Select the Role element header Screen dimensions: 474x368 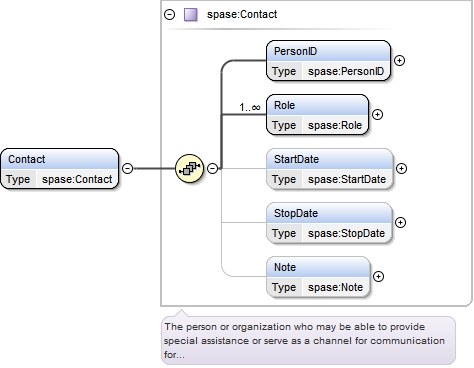point(317,105)
